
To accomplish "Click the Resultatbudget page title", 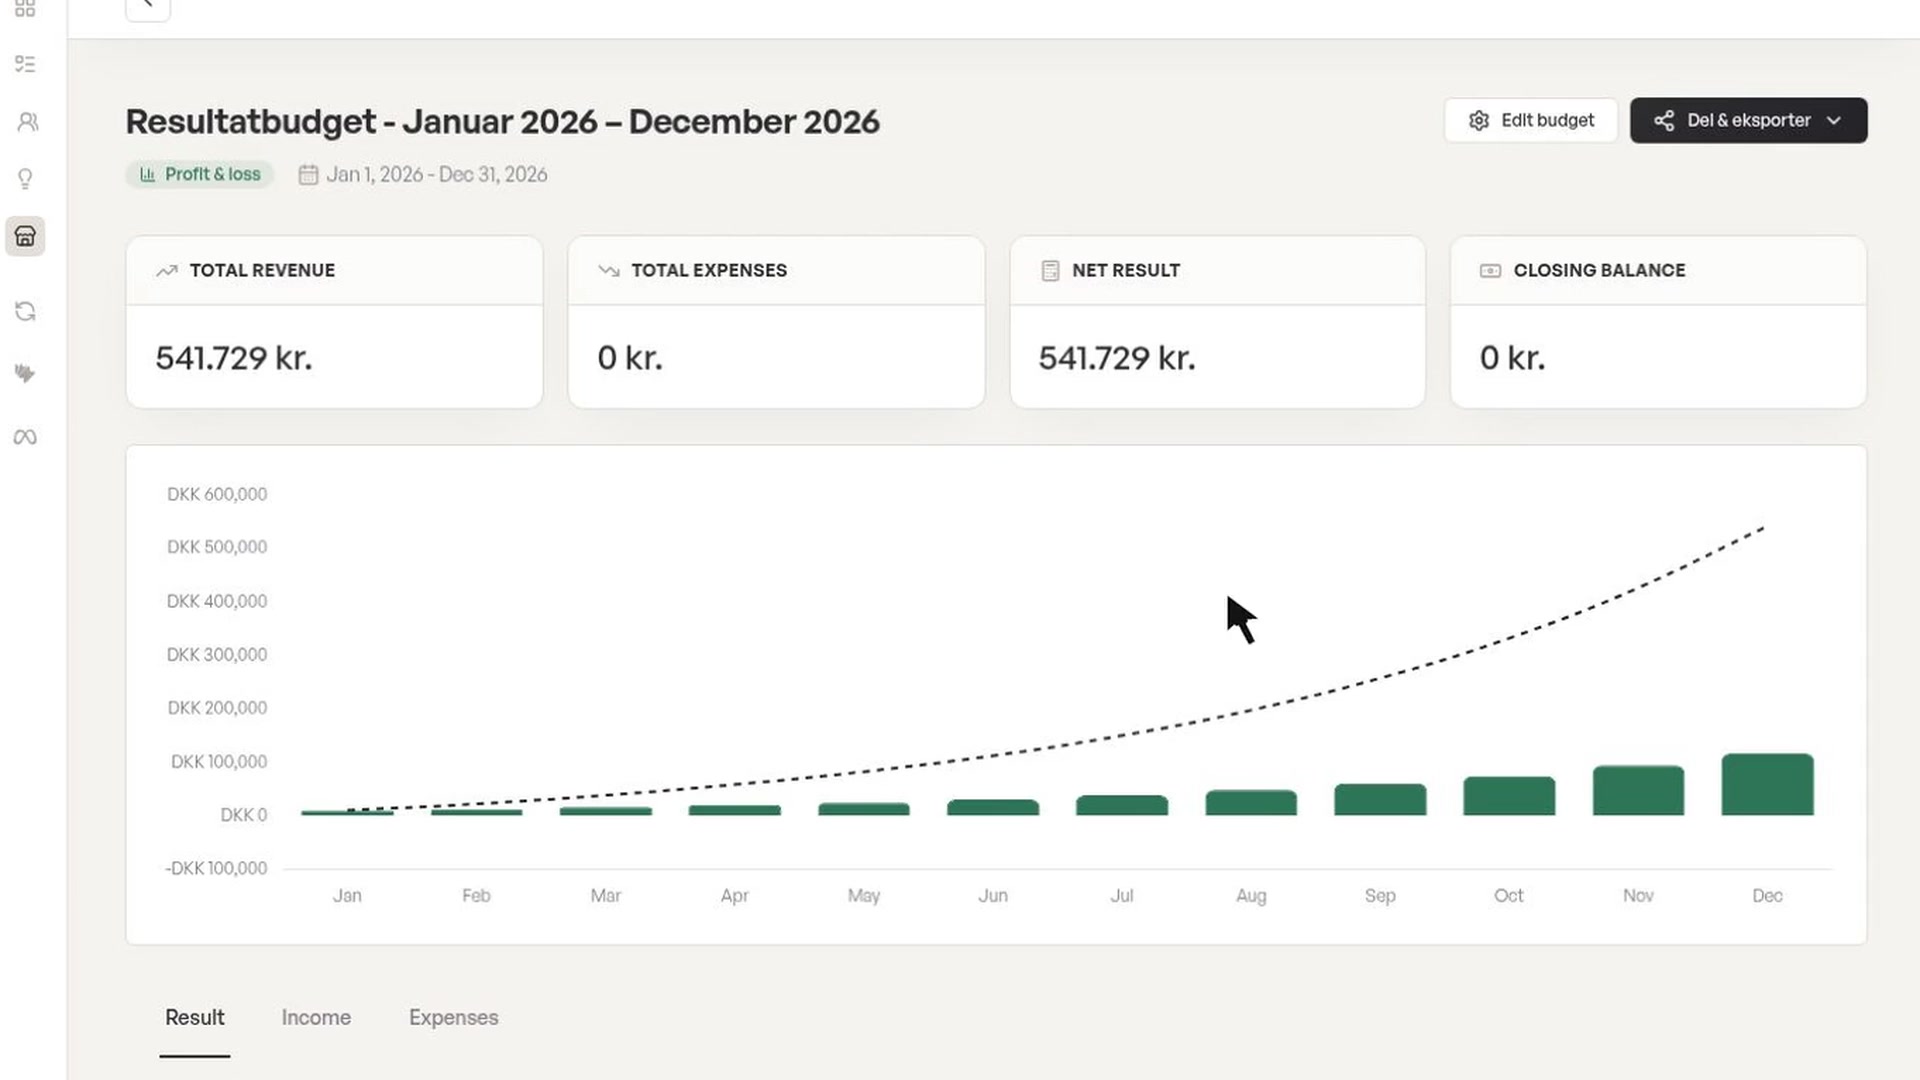I will pyautogui.click(x=502, y=121).
